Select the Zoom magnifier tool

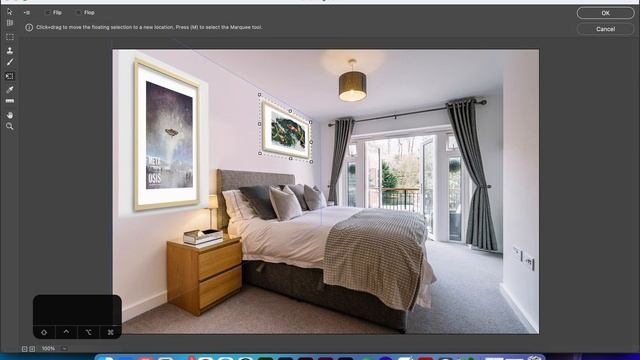click(x=9, y=127)
